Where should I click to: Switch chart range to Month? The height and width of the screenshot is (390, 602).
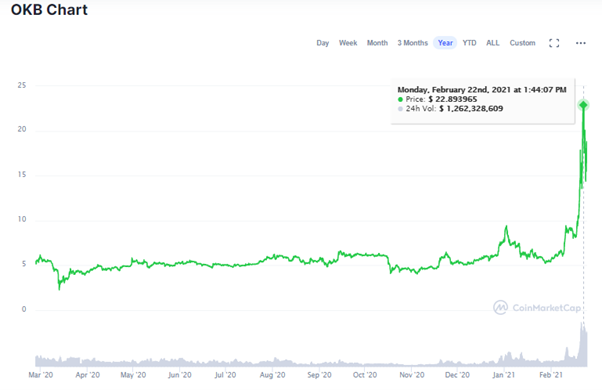point(377,43)
